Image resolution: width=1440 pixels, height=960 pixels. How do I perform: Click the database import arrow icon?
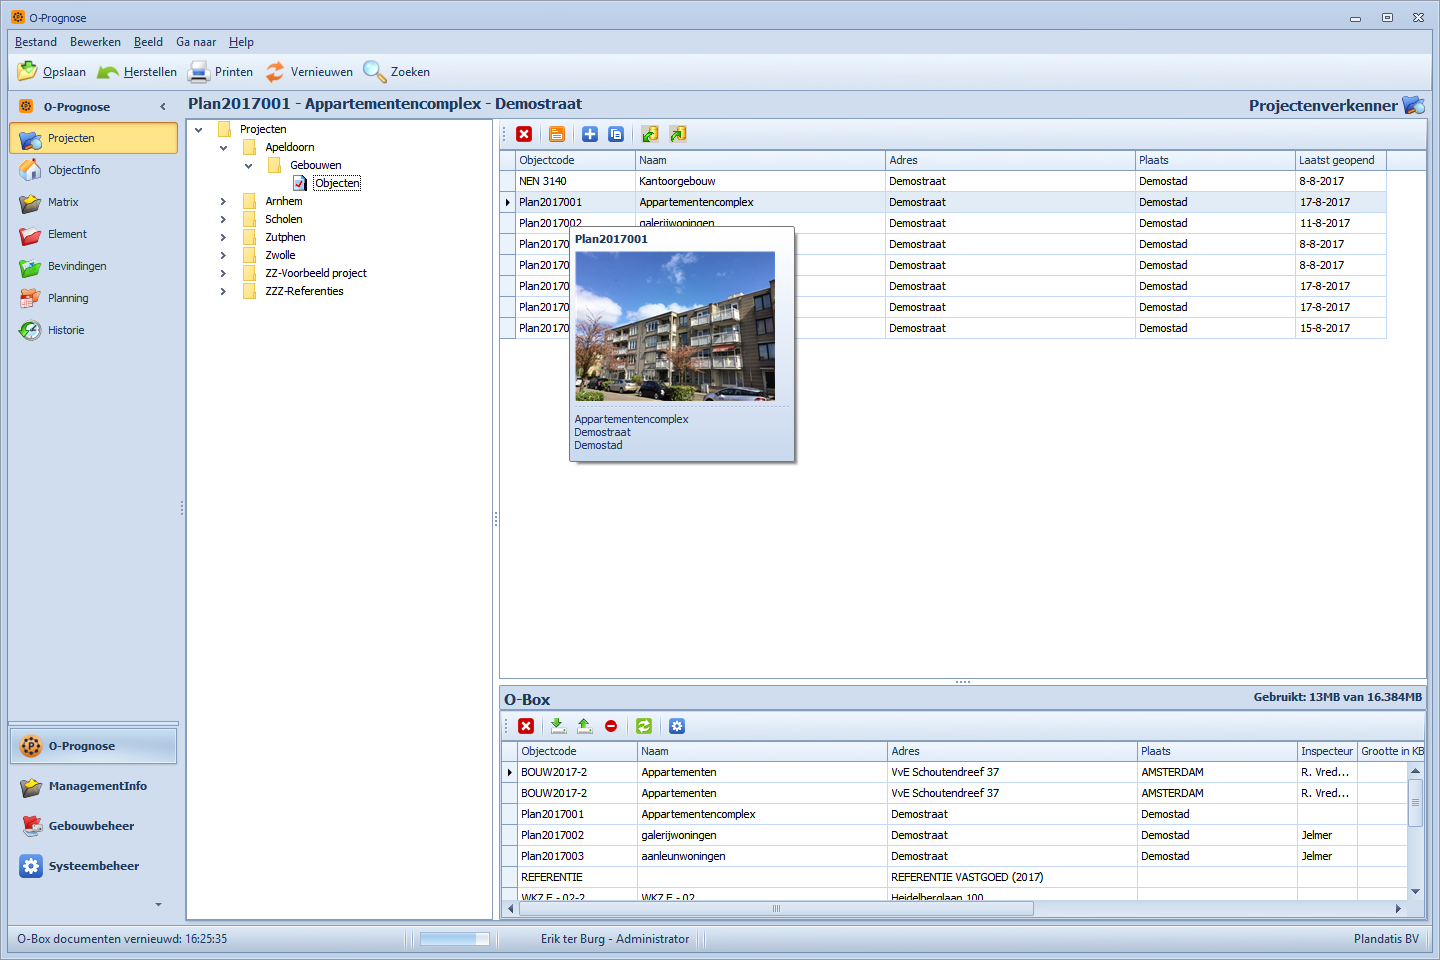point(650,134)
